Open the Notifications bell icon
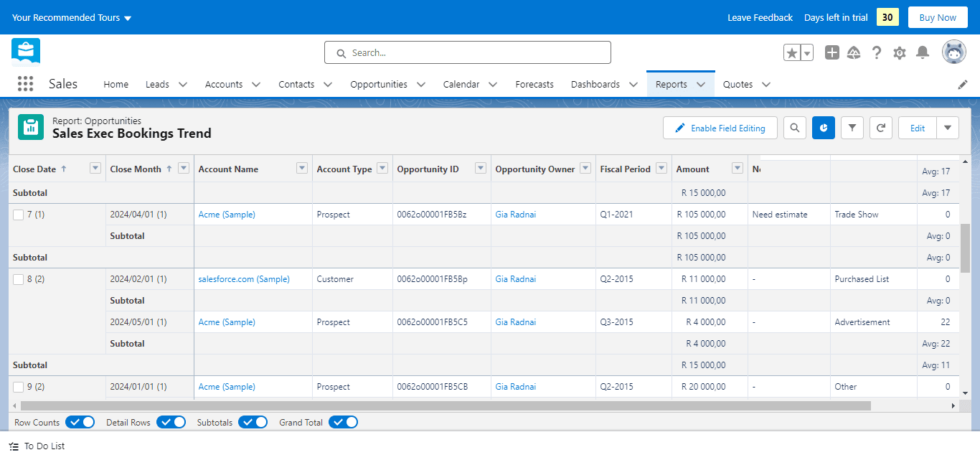The width and height of the screenshot is (980, 460). 922,53
